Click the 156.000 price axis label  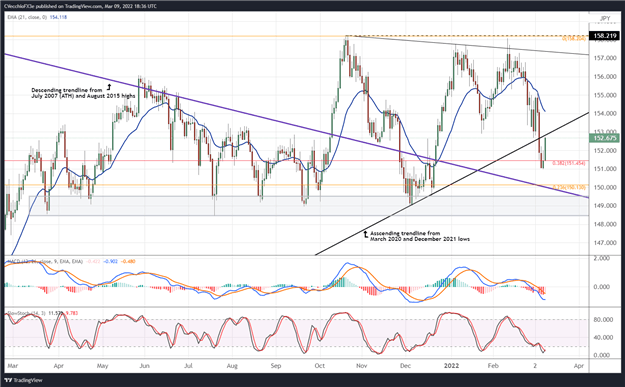pyautogui.click(x=605, y=77)
